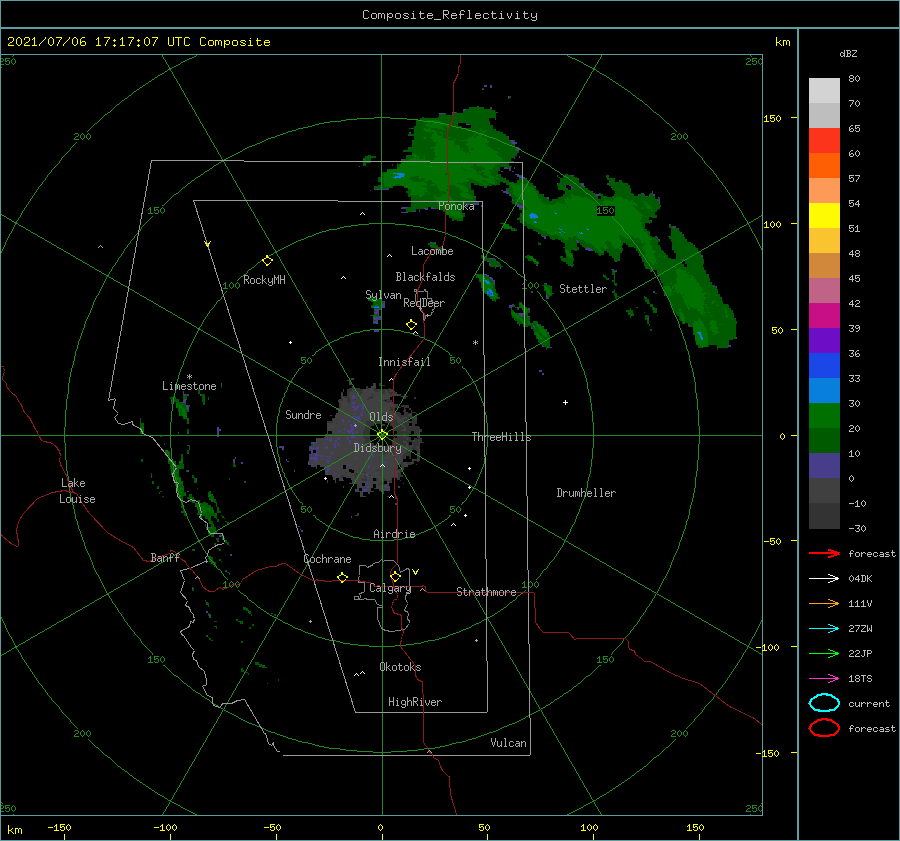Viewport: 900px width, 841px height.
Task: Choose the green 22JP arrow icon
Action: pos(824,653)
